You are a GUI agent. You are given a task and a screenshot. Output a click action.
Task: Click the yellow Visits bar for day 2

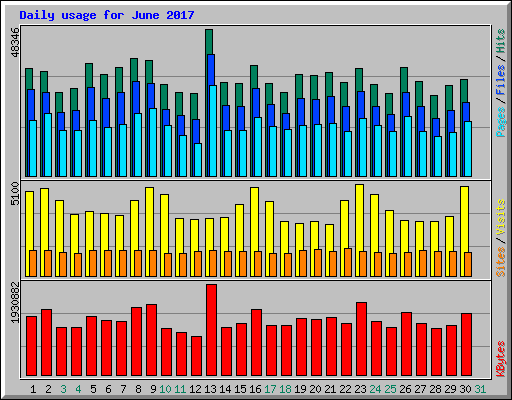click(44, 219)
